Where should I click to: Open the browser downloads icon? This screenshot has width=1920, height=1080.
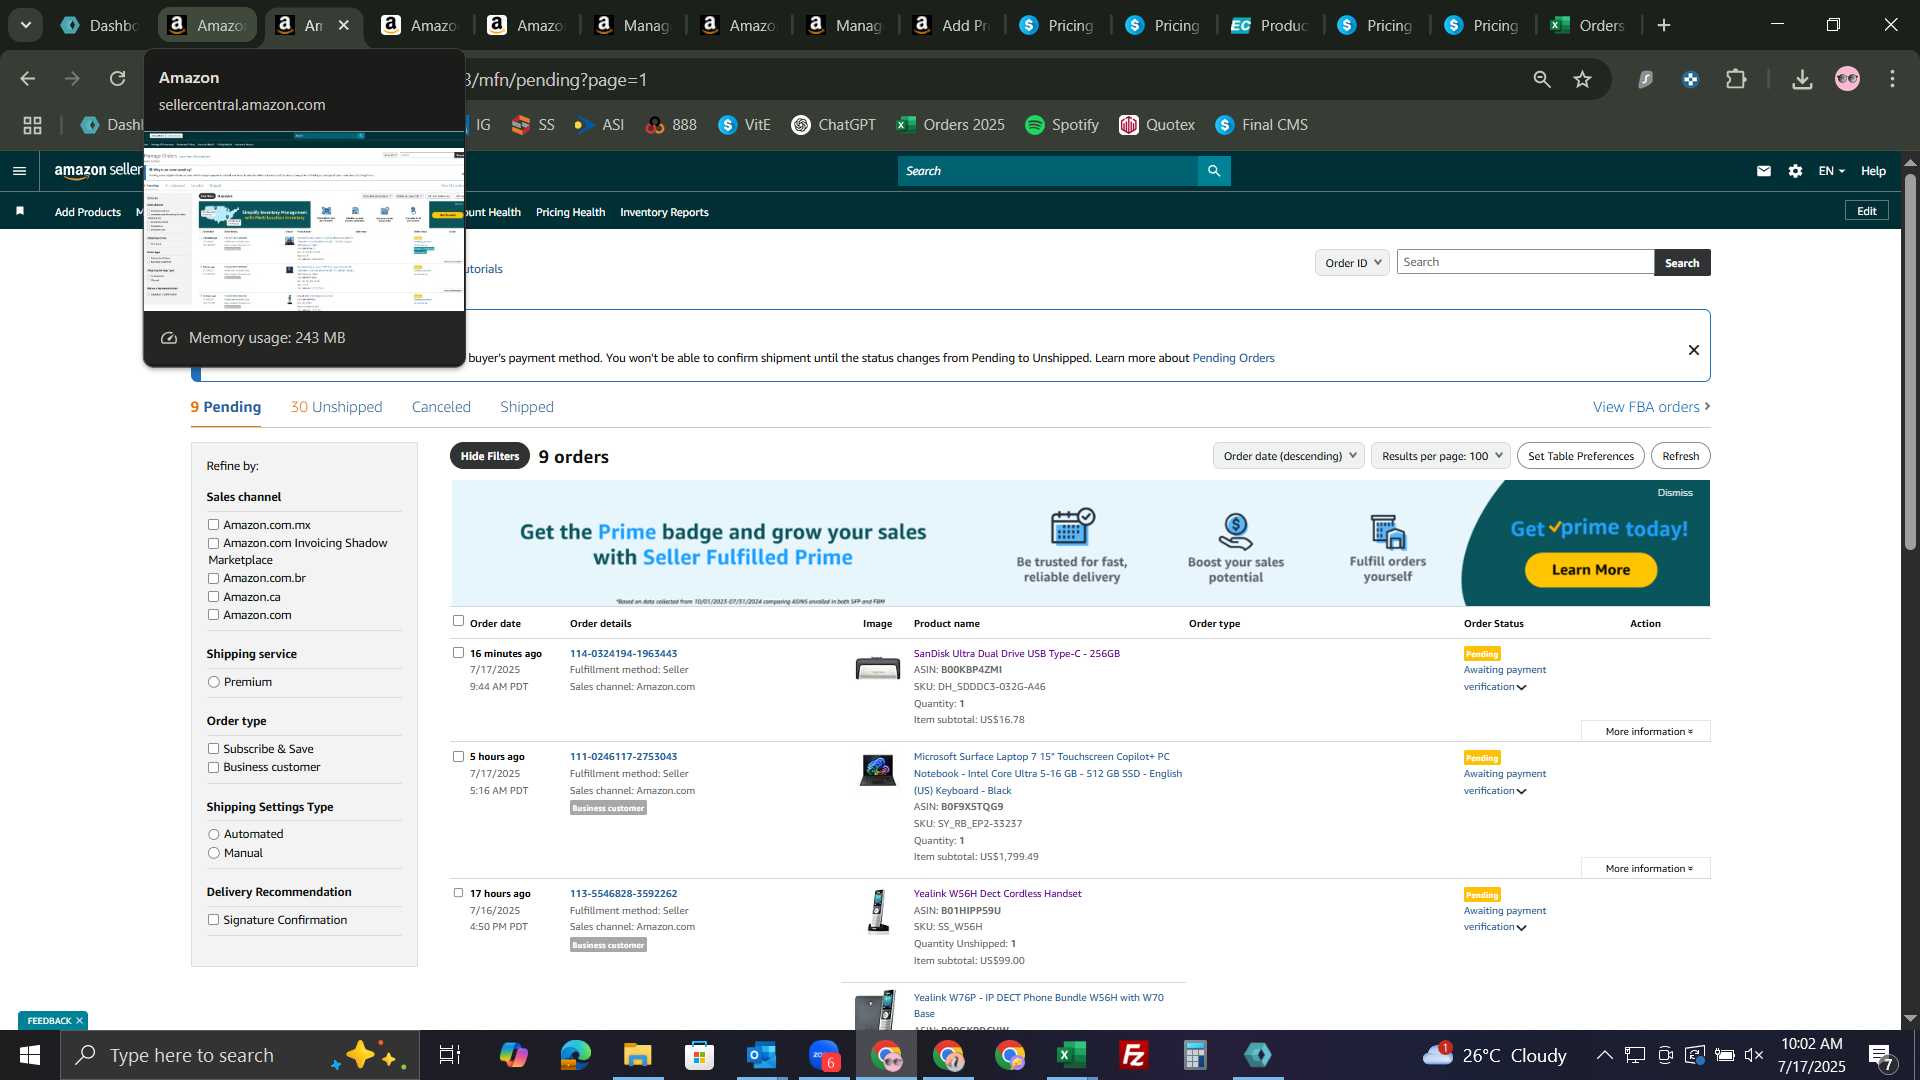[x=1802, y=79]
